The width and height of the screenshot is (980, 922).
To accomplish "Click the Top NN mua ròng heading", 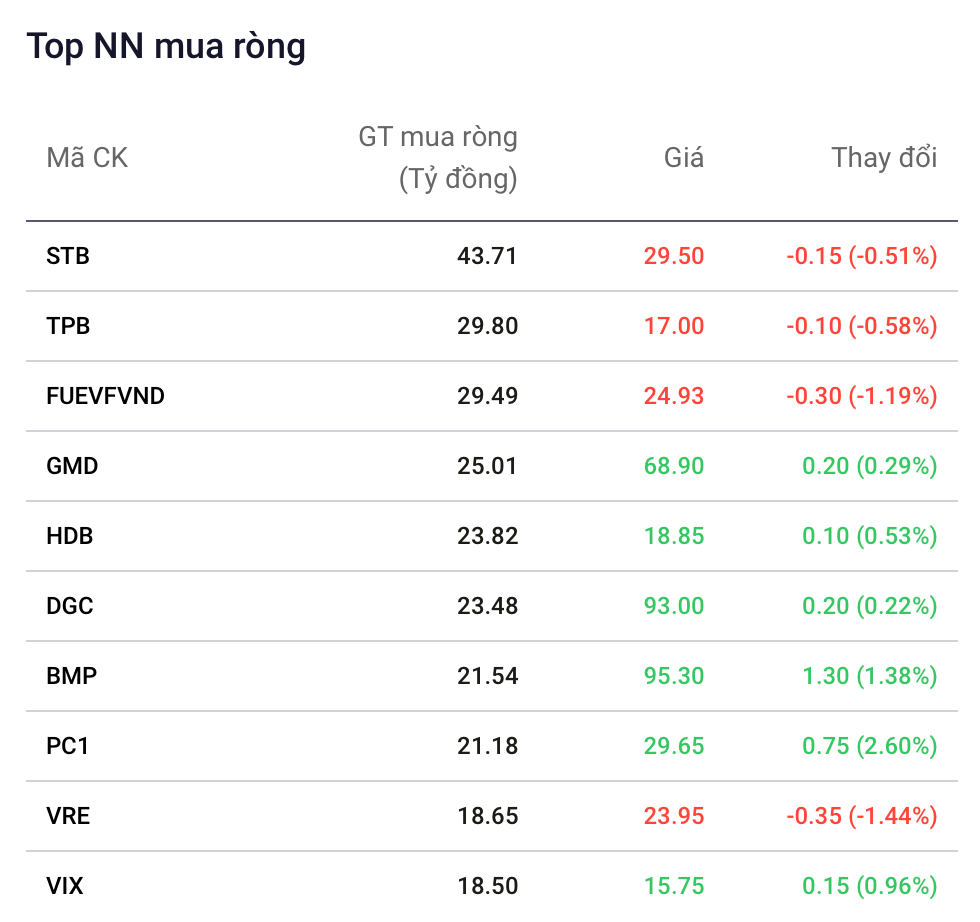I will [166, 47].
